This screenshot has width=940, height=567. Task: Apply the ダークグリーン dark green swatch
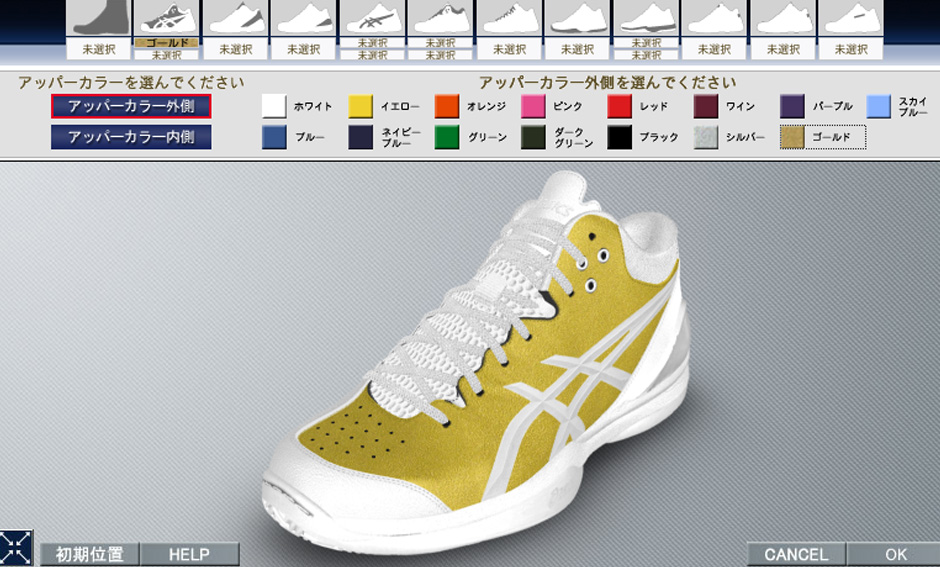click(x=533, y=137)
